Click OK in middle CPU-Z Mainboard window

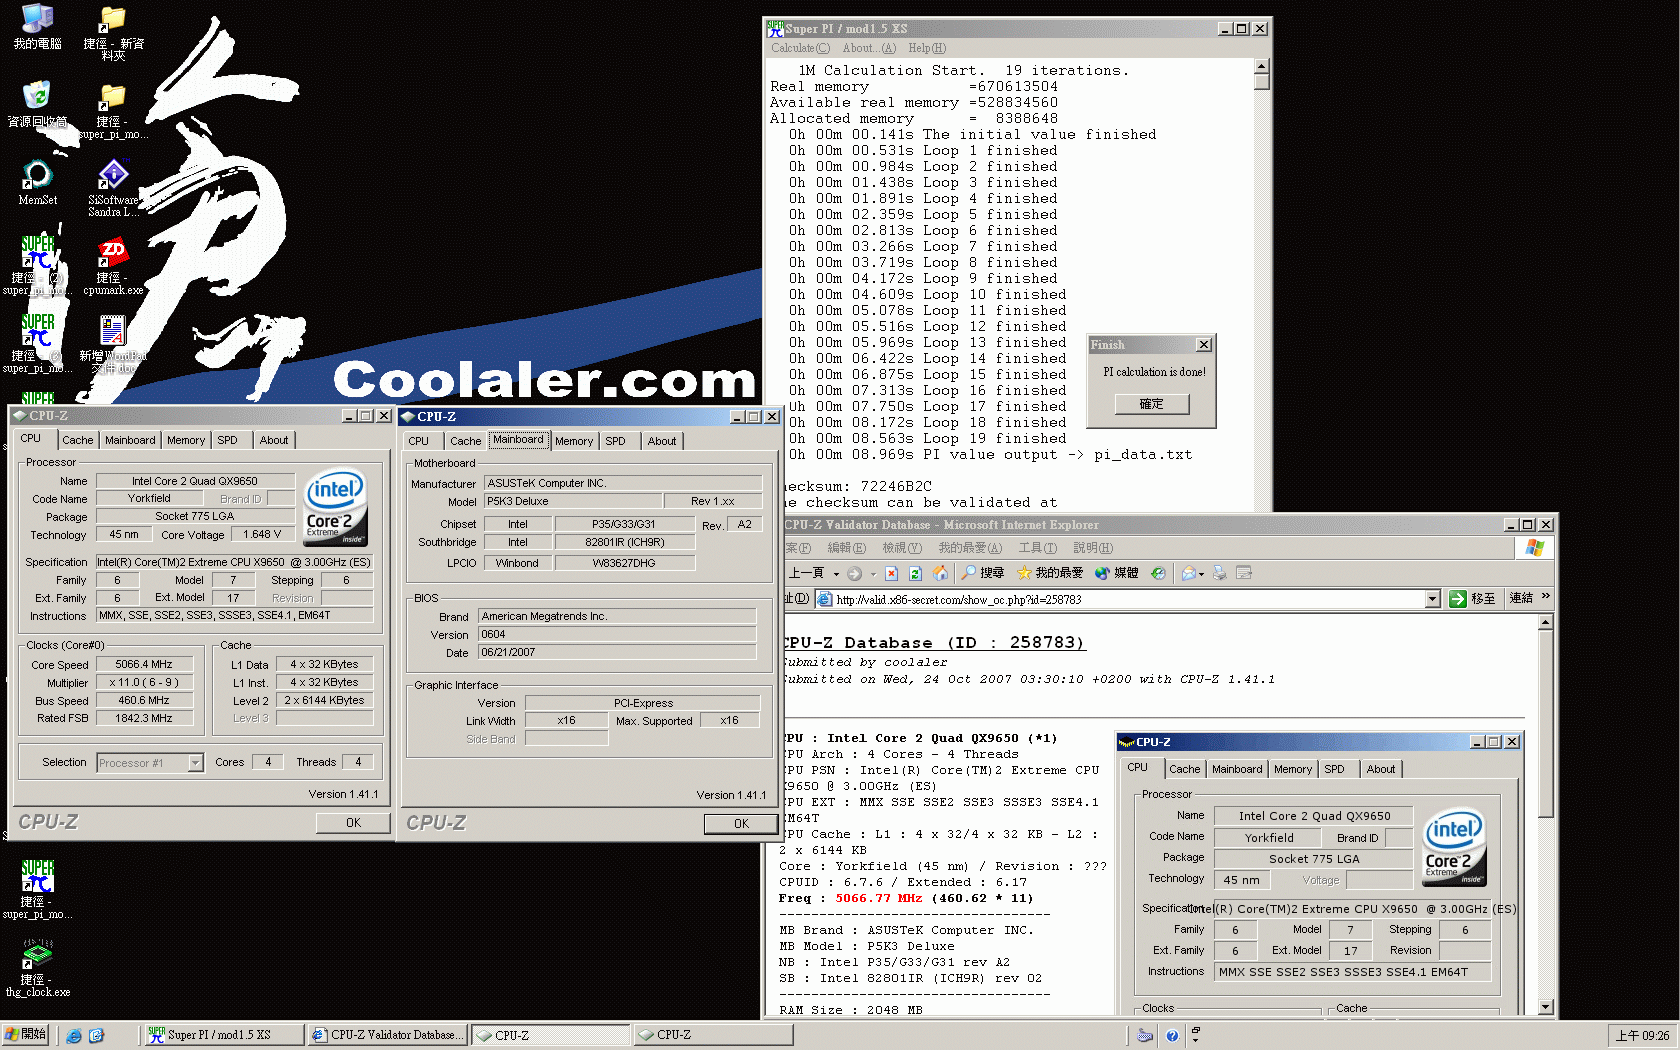click(x=741, y=823)
